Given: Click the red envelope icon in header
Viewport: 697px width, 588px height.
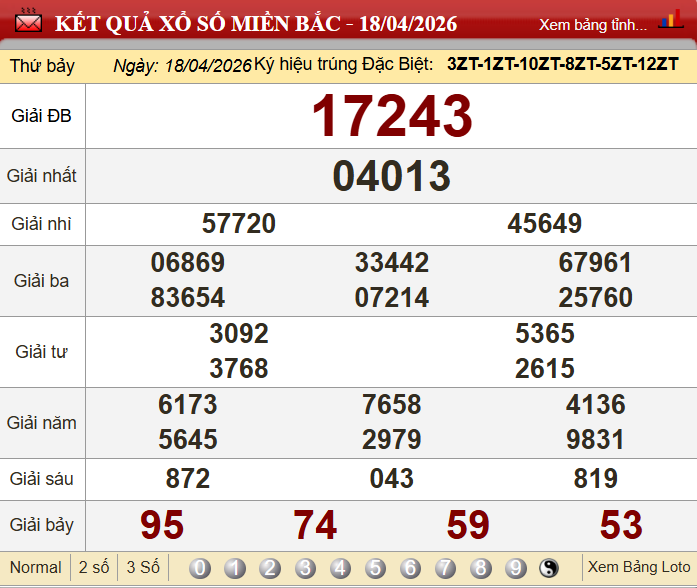Looking at the screenshot, I should click(28, 22).
